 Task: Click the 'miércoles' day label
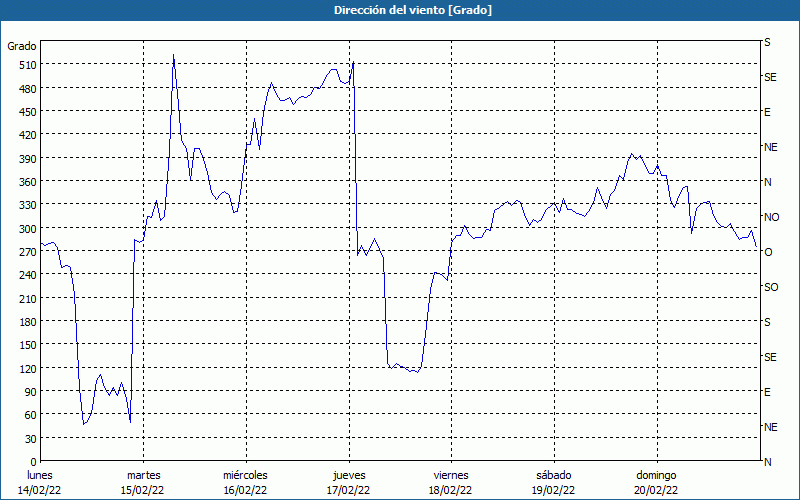point(245,475)
